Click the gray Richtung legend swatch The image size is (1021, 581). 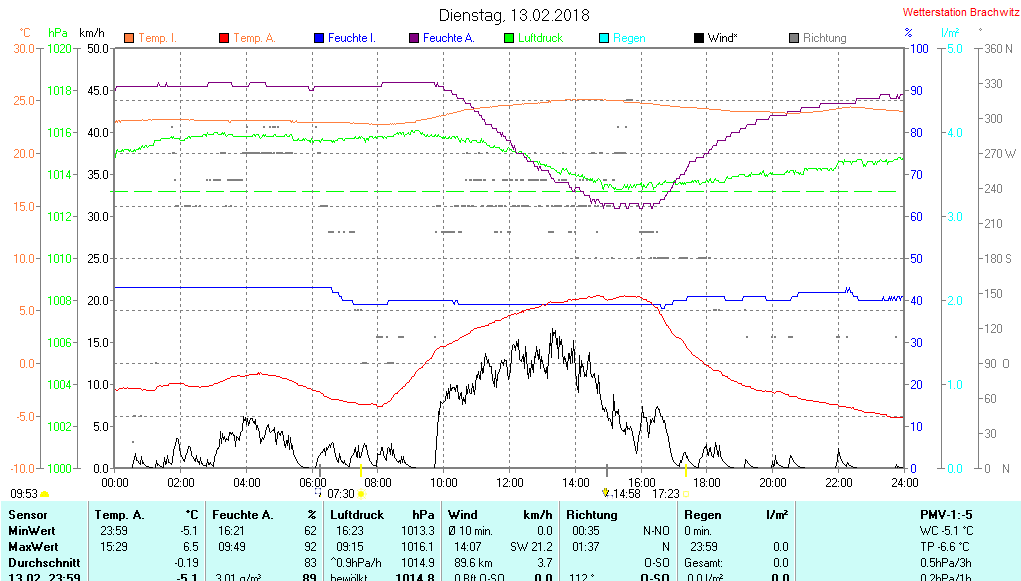(x=793, y=38)
